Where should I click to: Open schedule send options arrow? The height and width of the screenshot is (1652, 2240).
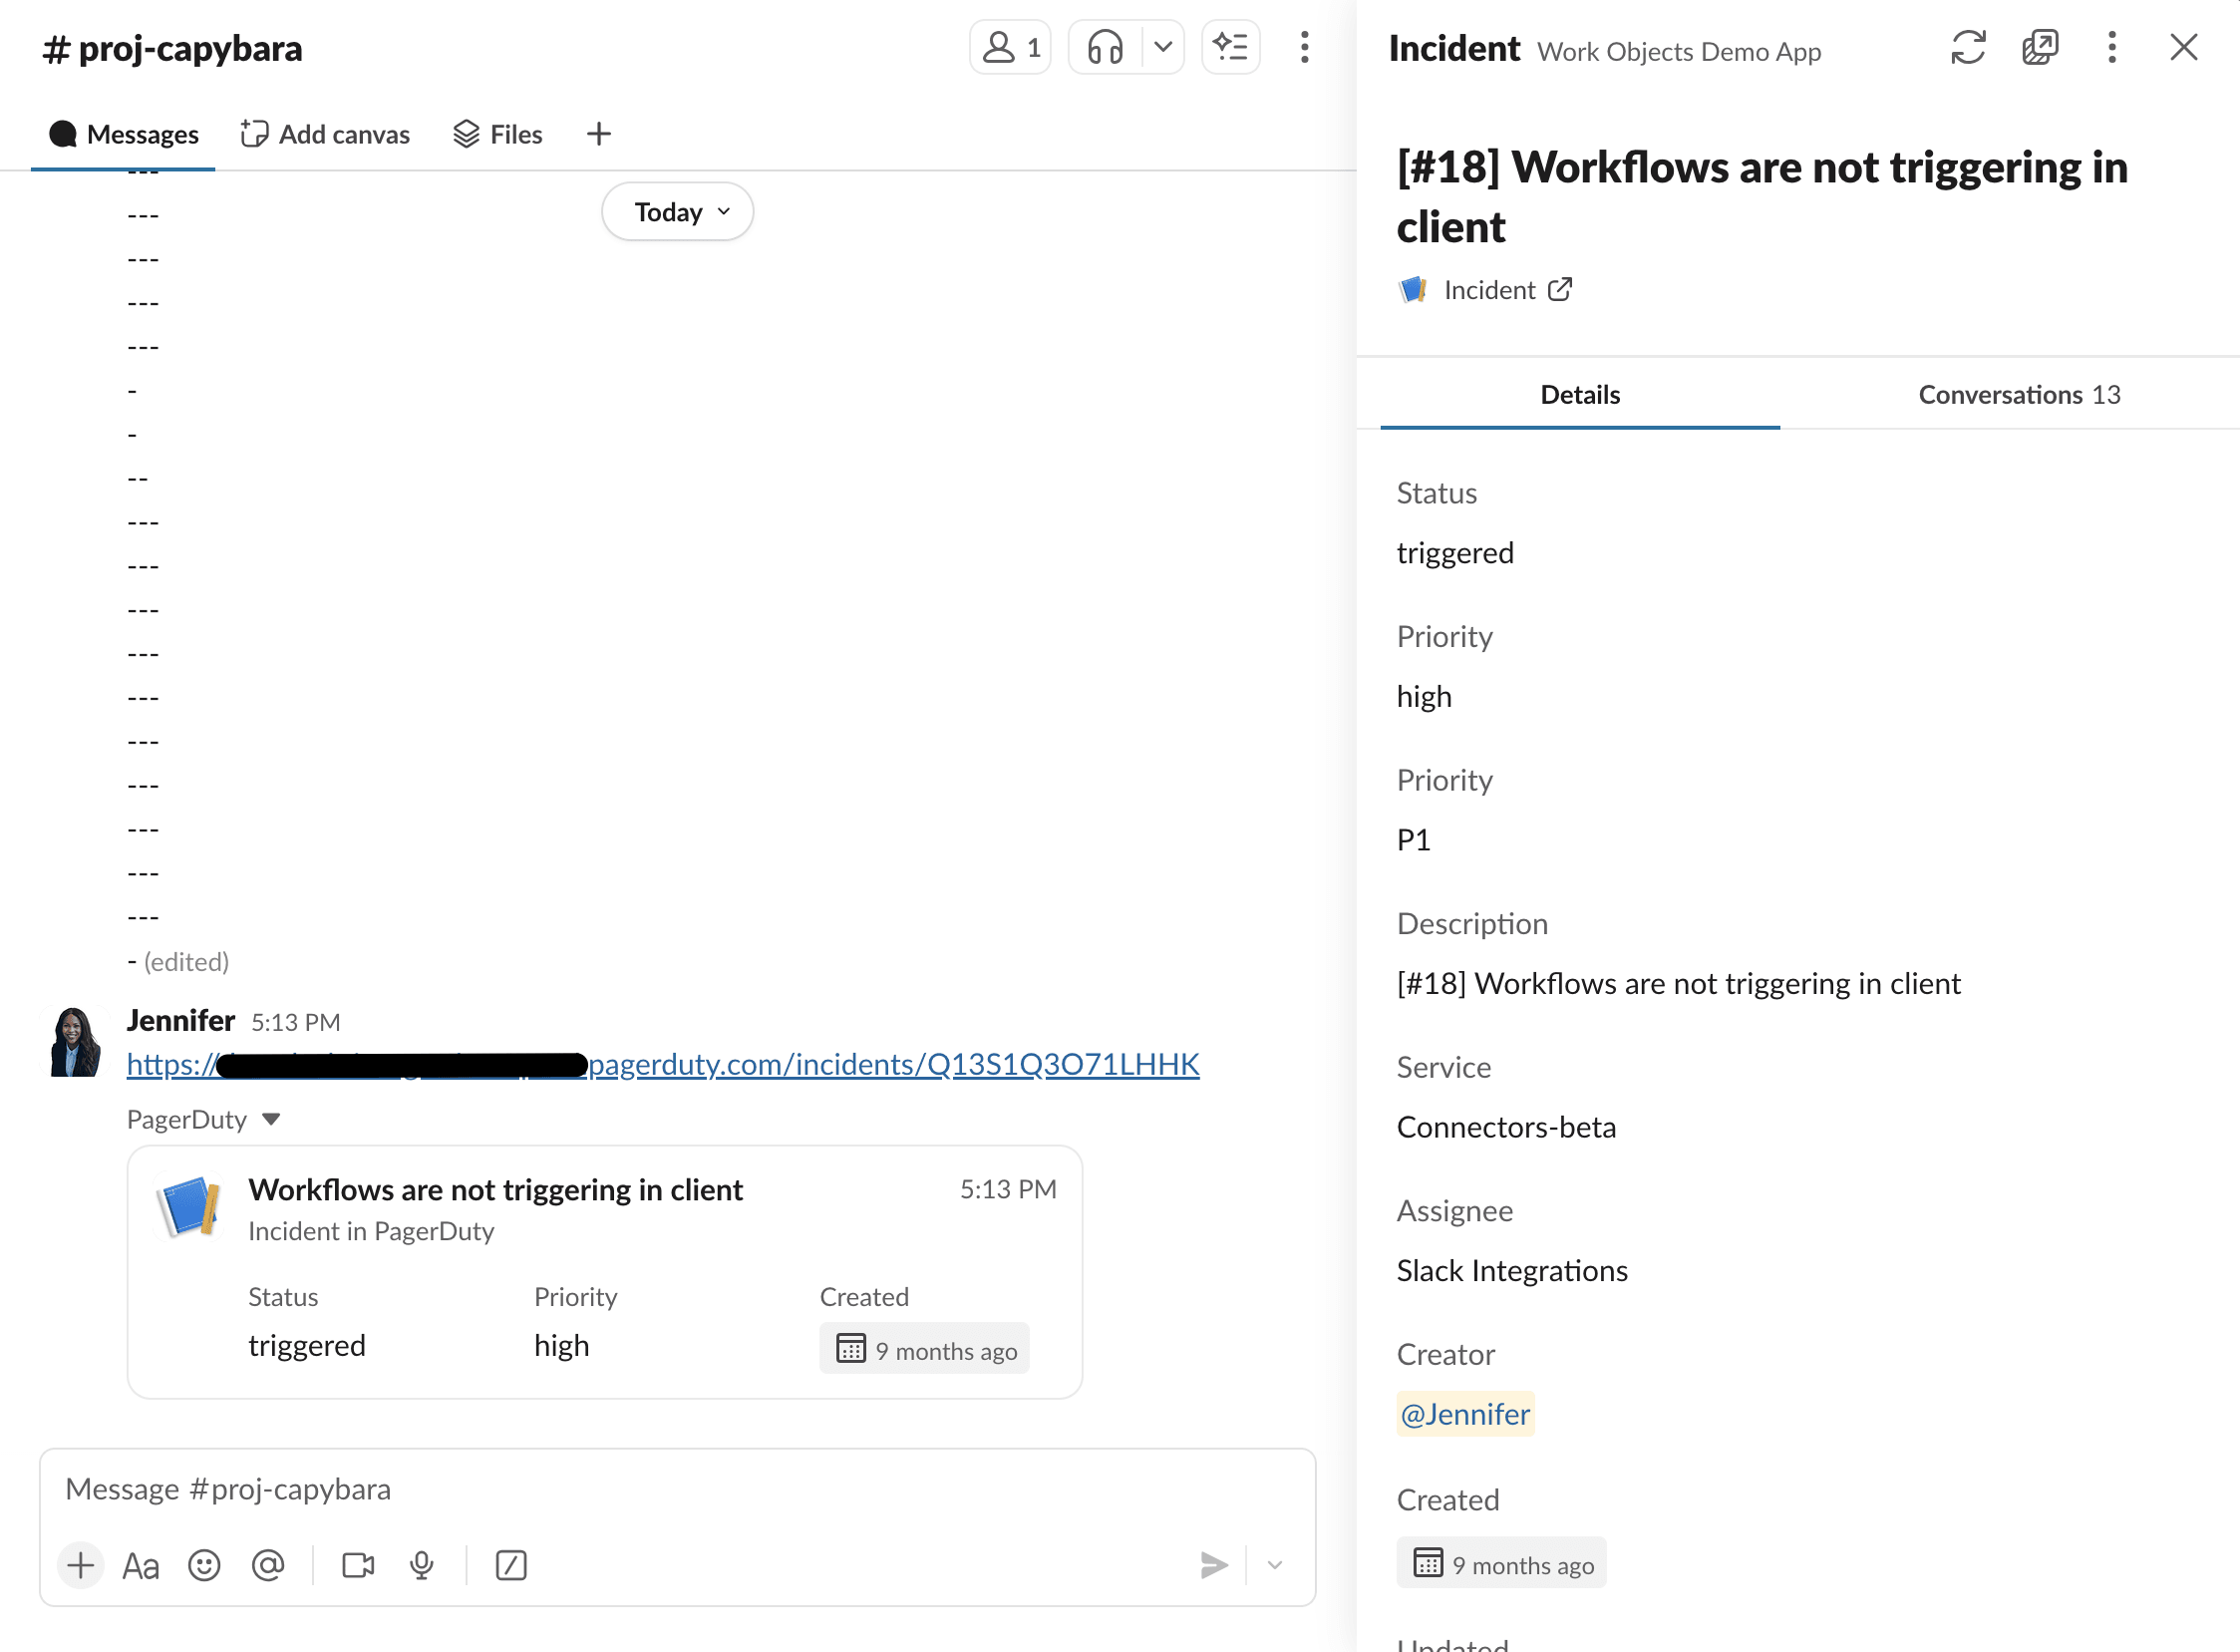[1274, 1565]
